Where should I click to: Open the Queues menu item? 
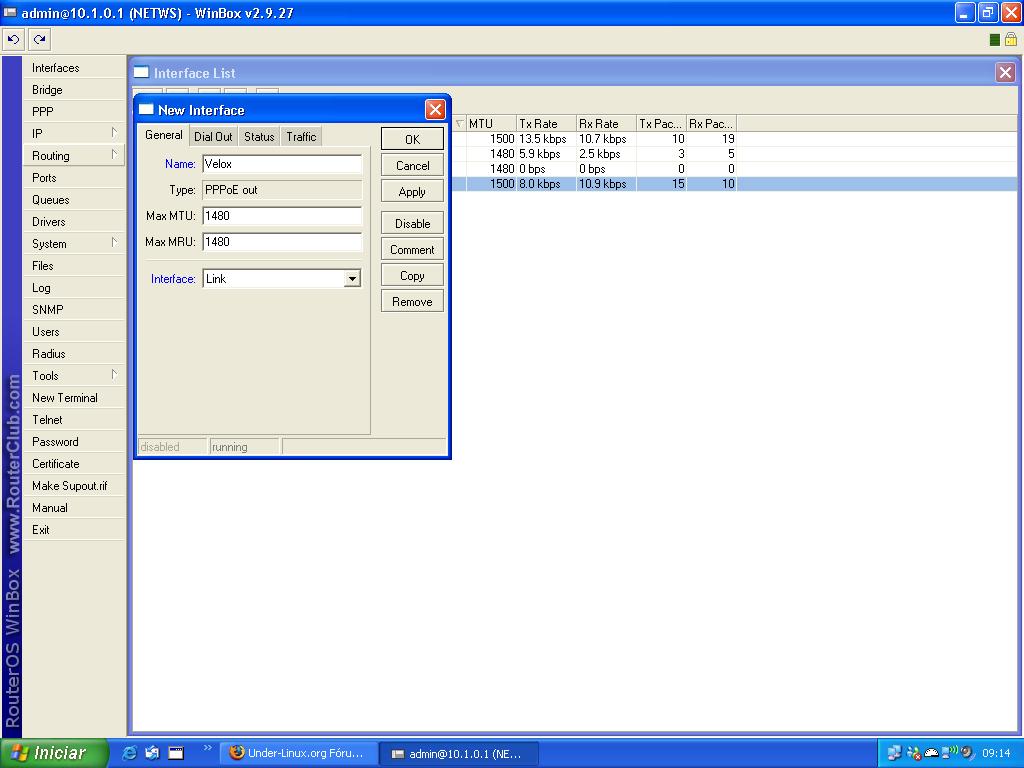[74, 200]
